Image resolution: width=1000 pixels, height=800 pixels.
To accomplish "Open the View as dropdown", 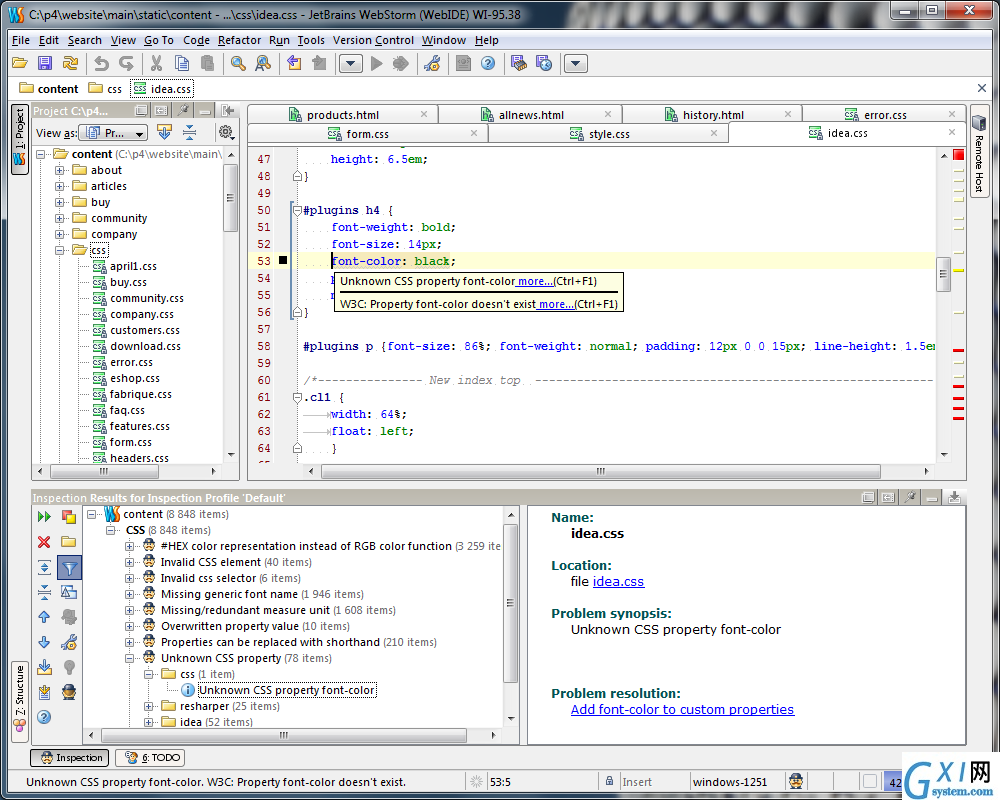I will click(115, 133).
